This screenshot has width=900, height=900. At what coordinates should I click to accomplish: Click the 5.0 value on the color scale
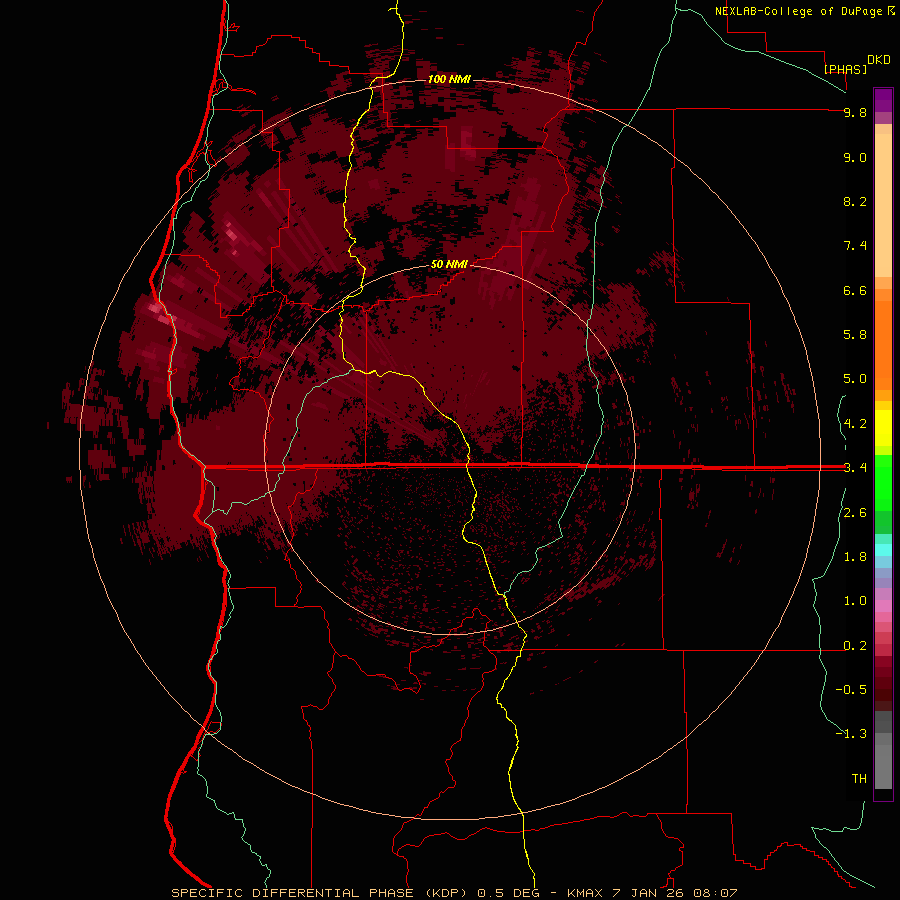coord(855,379)
